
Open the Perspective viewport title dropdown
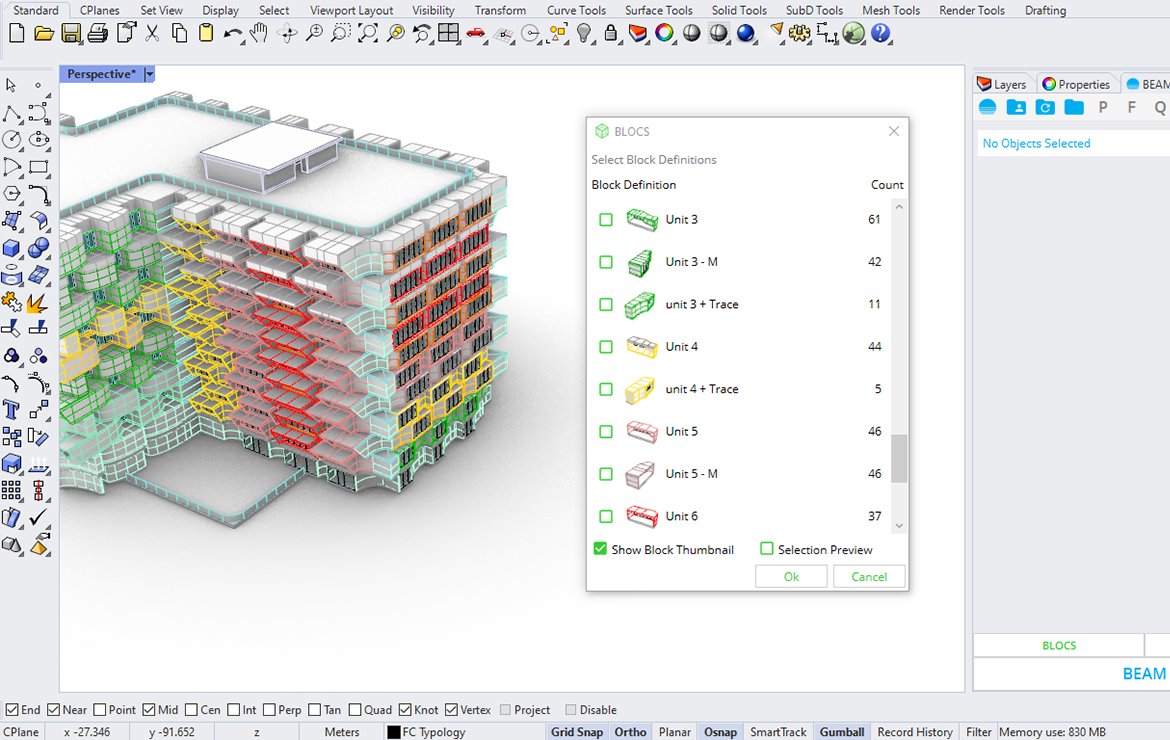tap(149, 73)
